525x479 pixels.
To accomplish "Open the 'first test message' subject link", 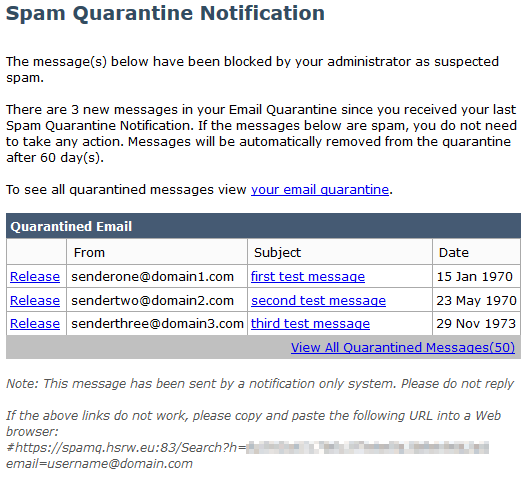I will pos(308,276).
